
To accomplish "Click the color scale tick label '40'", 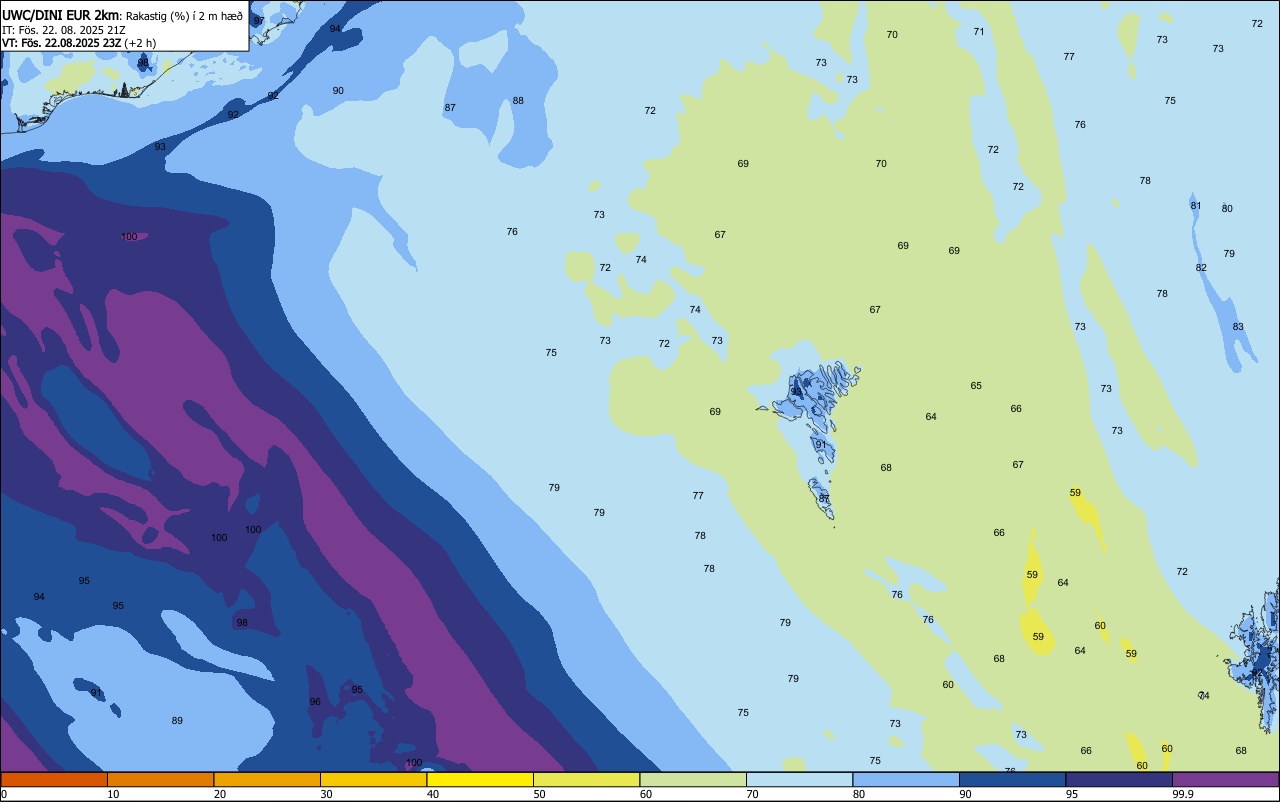I will coord(433,794).
